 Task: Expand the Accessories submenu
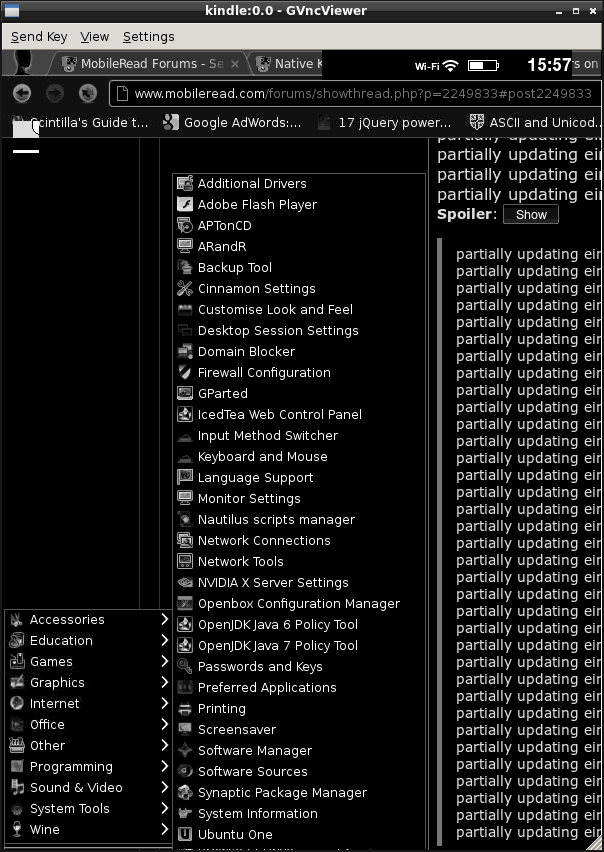pyautogui.click(x=88, y=619)
